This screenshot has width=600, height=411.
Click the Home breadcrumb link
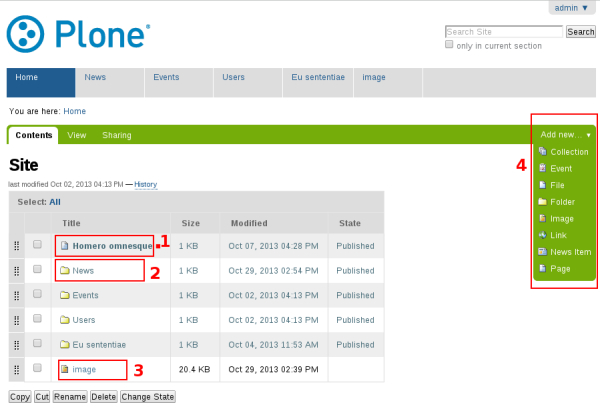[75, 111]
